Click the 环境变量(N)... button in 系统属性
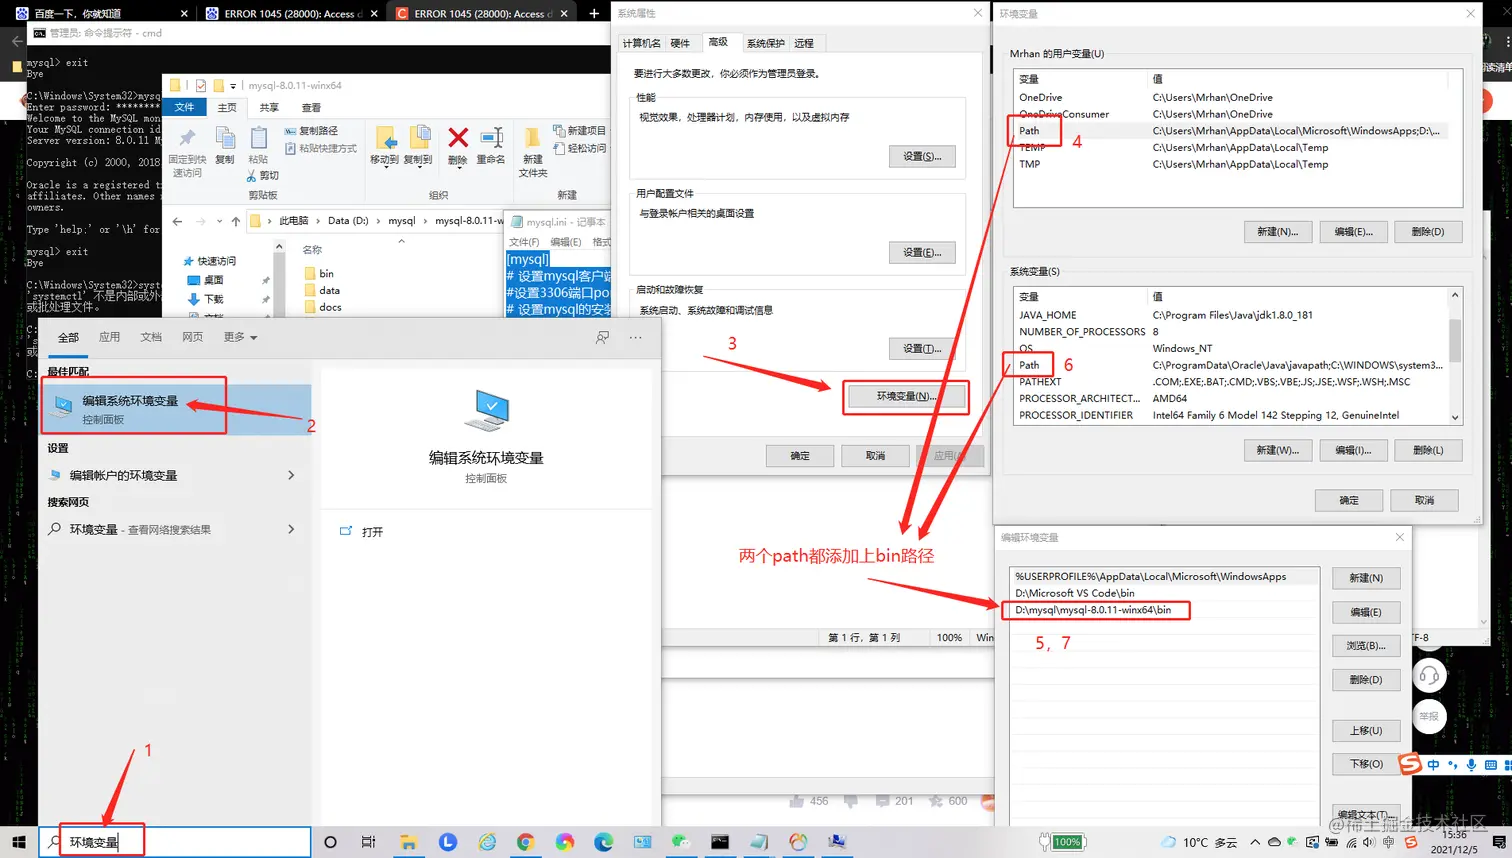The width and height of the screenshot is (1512, 858). point(906,396)
